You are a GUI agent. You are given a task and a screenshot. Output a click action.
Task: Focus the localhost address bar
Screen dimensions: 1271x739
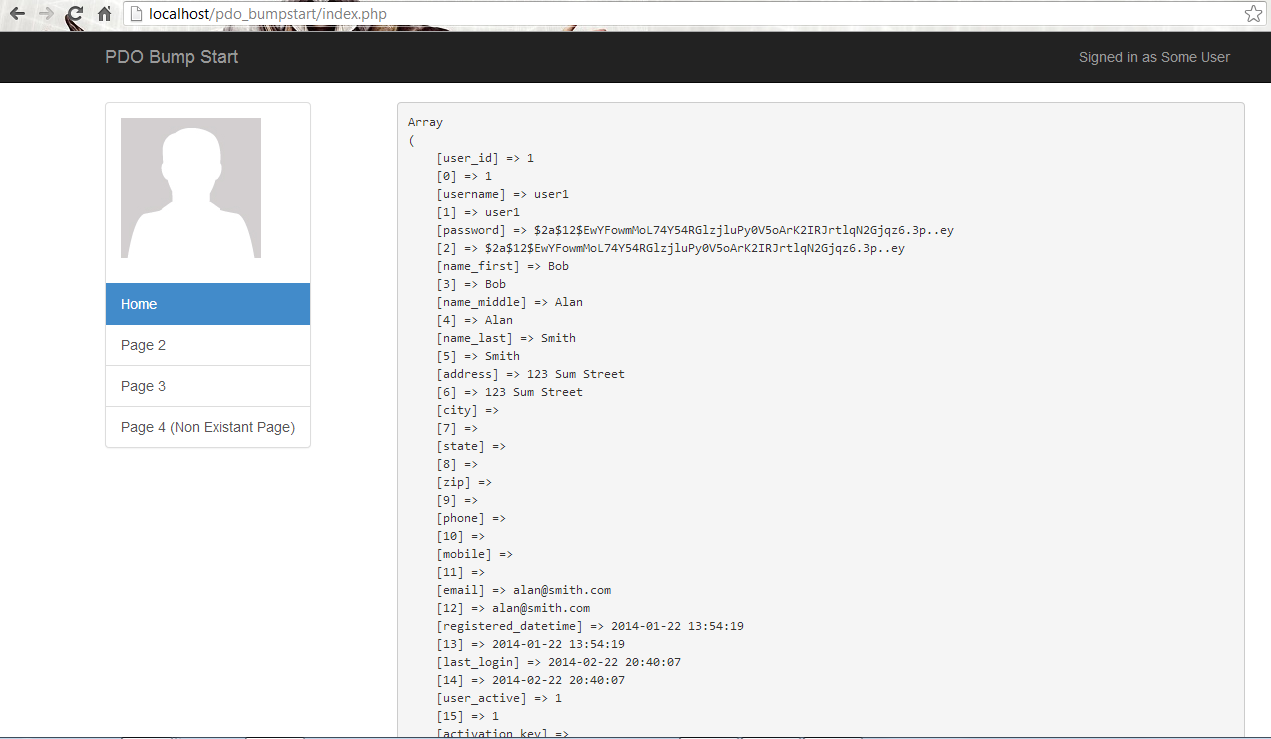pos(695,14)
